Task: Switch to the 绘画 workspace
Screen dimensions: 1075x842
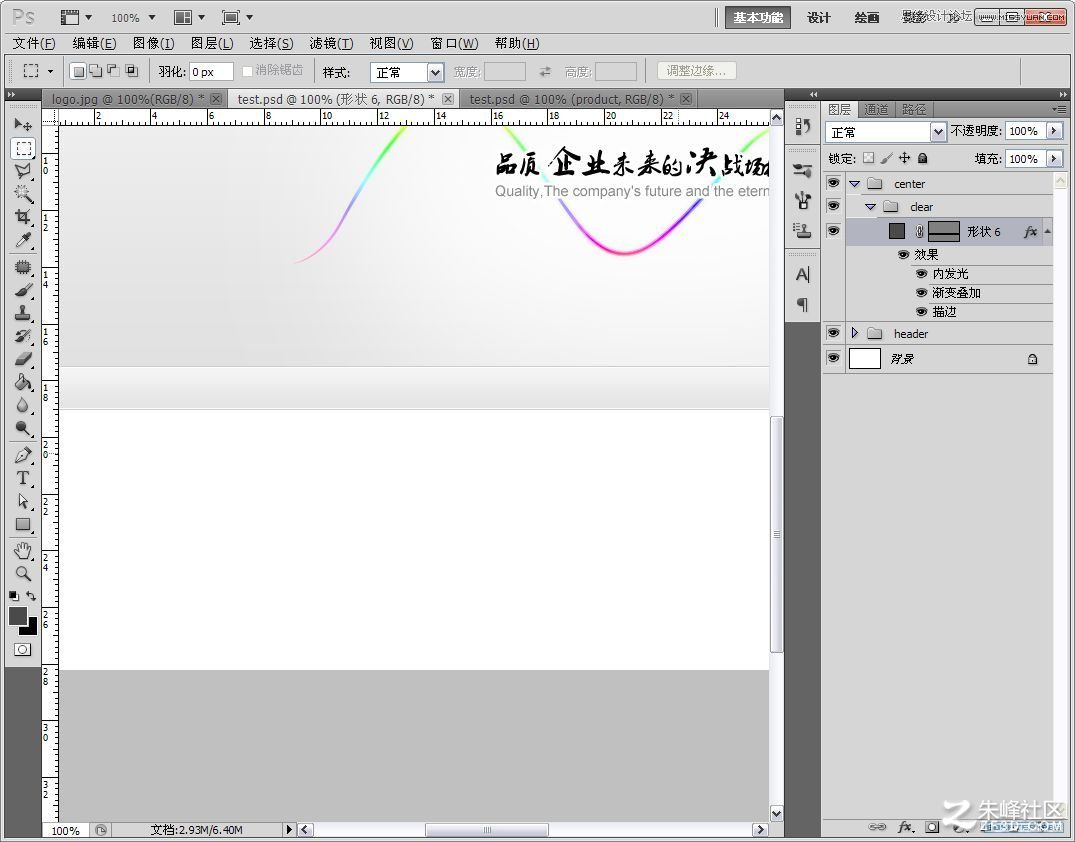Action: (867, 18)
